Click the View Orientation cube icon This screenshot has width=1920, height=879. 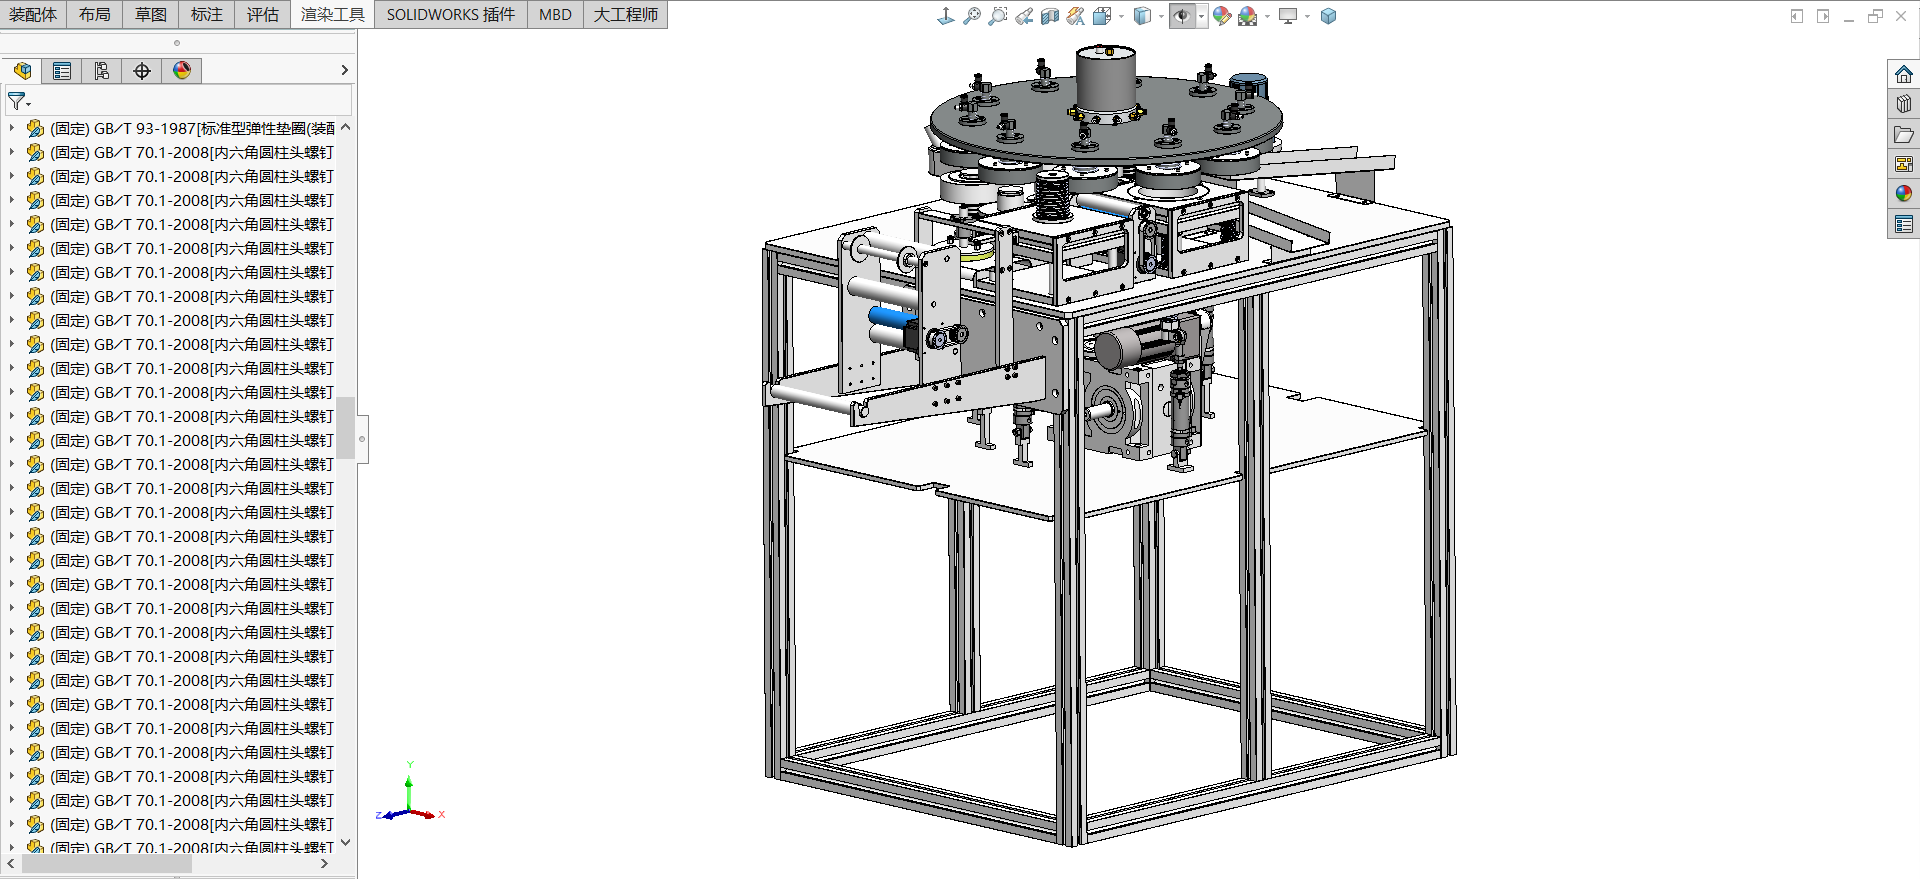tap(1101, 16)
